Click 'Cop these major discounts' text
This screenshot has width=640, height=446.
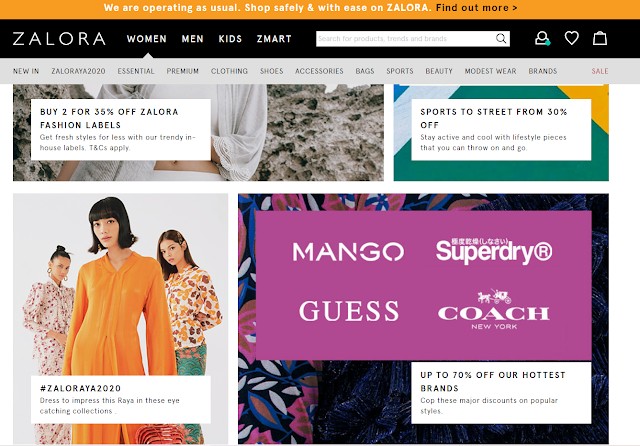click(x=489, y=406)
